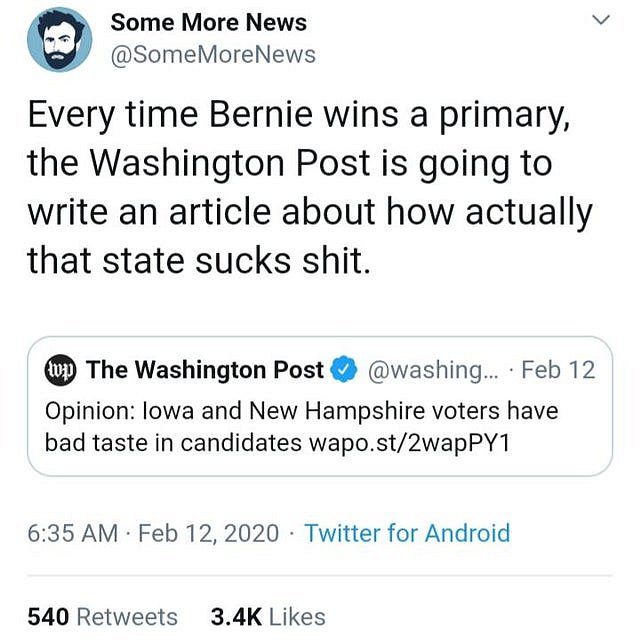Click "the Washington Post is going to" line
This screenshot has height=640, width=640.
[x=290, y=164]
